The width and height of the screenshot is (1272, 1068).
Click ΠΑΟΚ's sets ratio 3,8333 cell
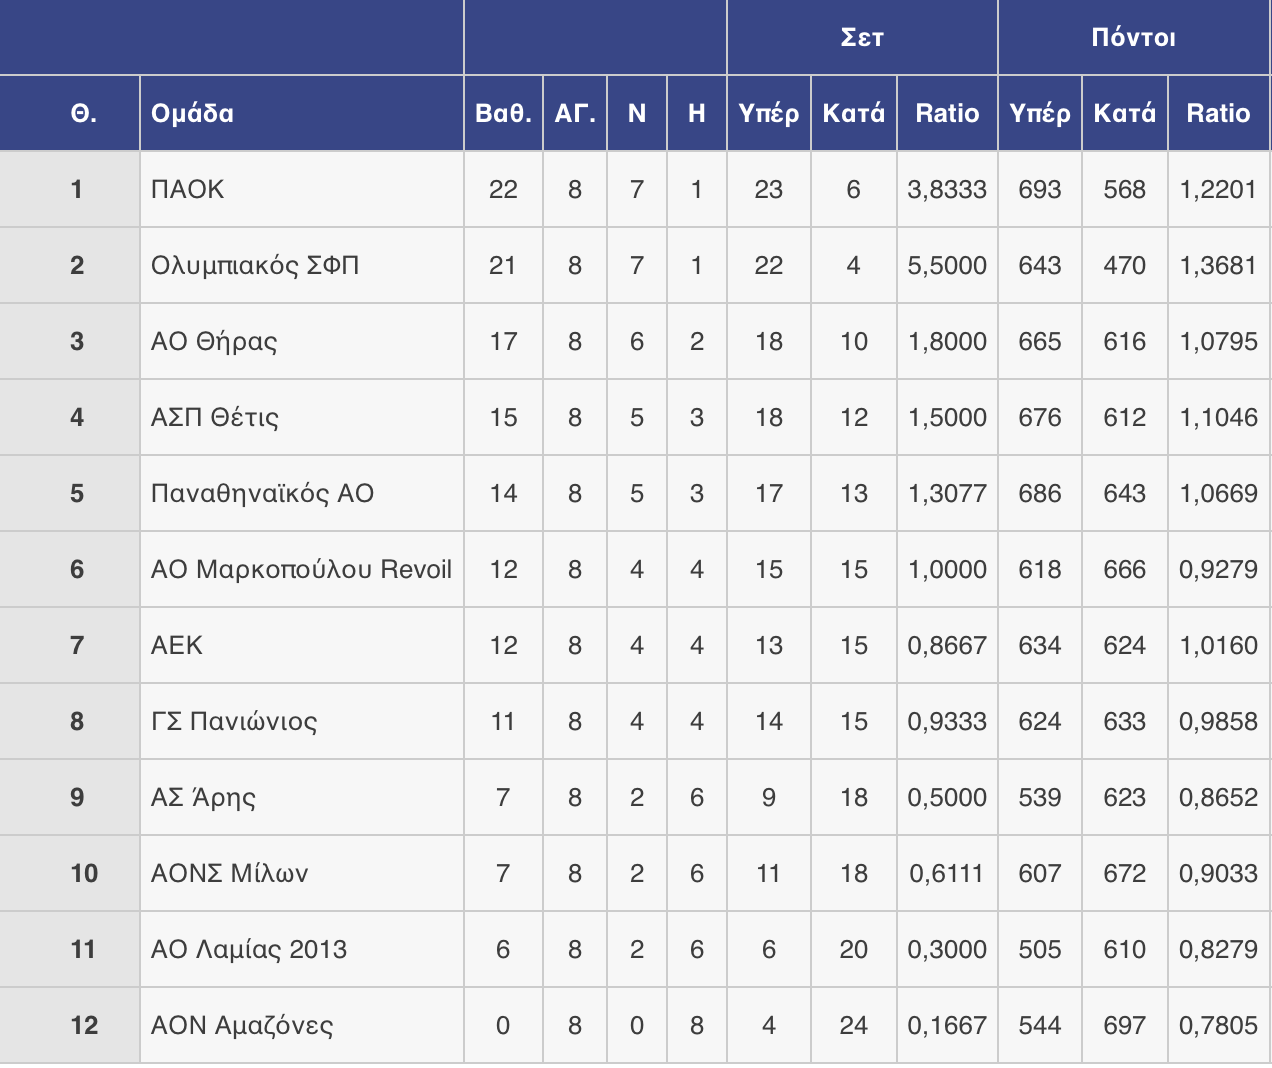coord(947,189)
